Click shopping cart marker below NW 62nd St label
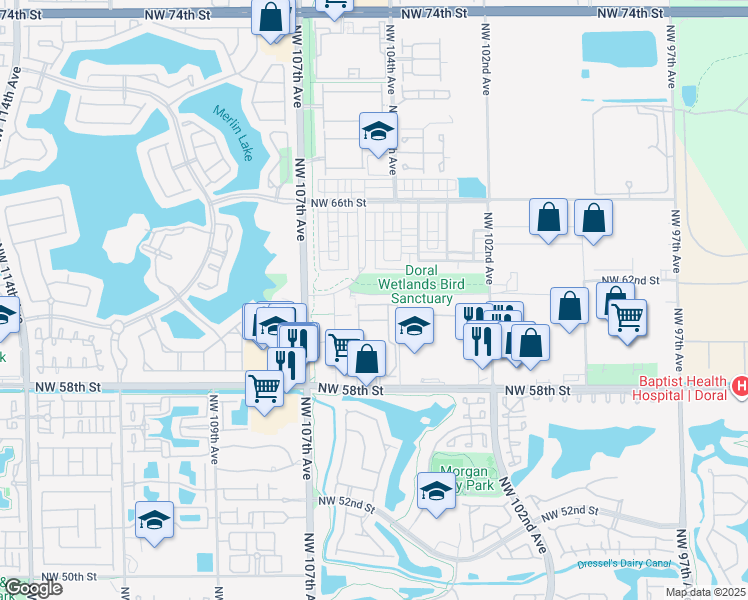 pos(628,320)
